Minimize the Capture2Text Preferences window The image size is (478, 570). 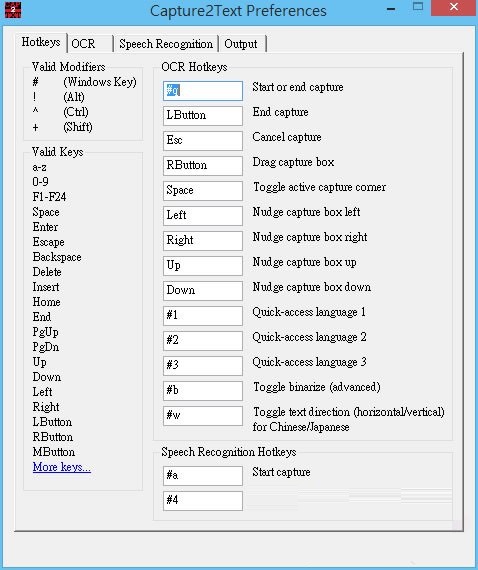(x=391, y=9)
